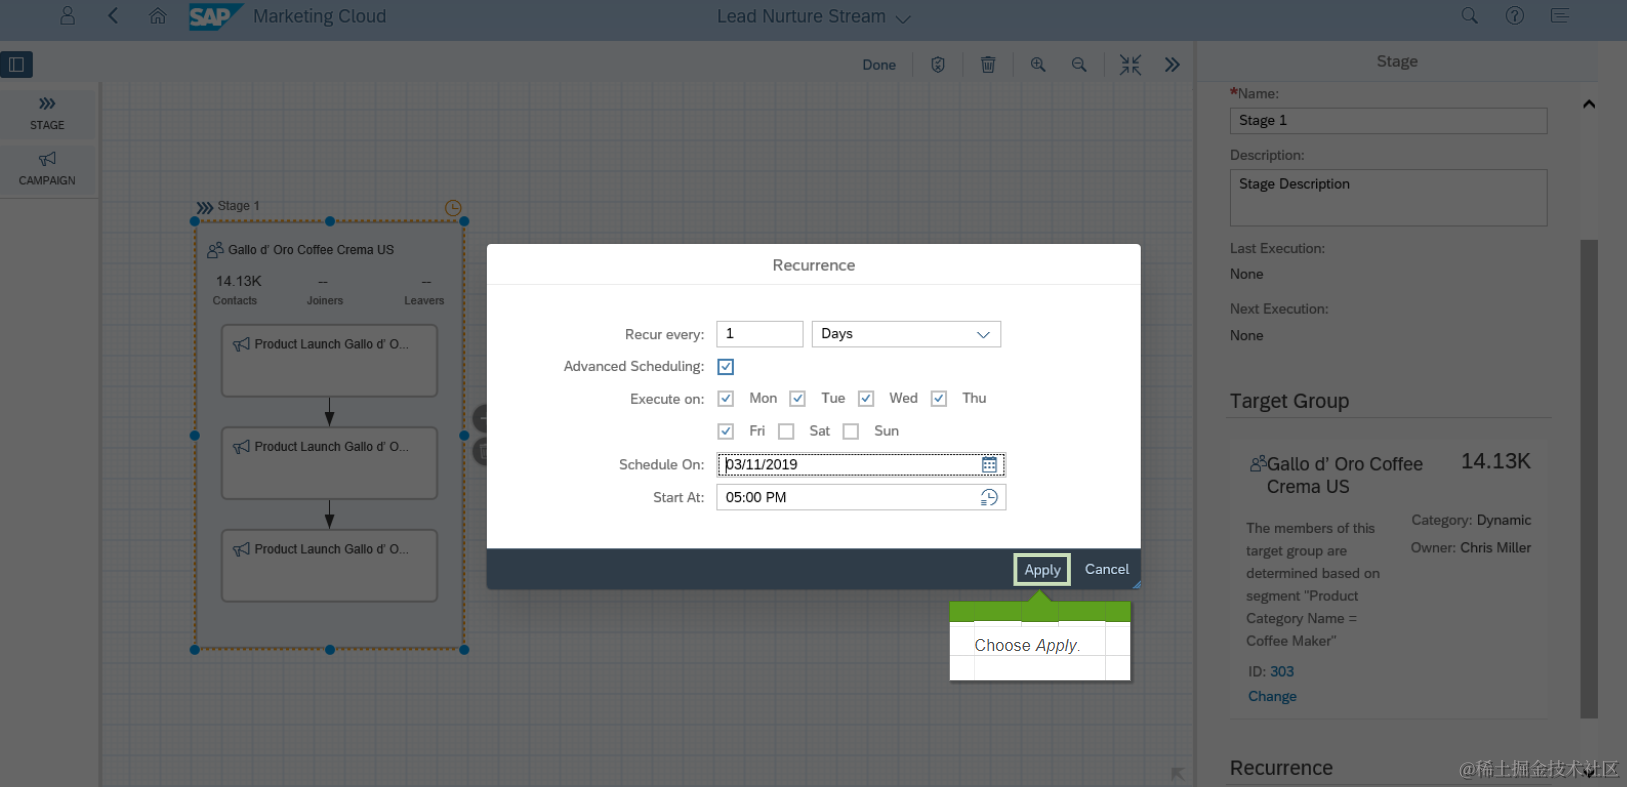
Task: Click the fit-to-screen collapse icon
Action: pos(1130,65)
